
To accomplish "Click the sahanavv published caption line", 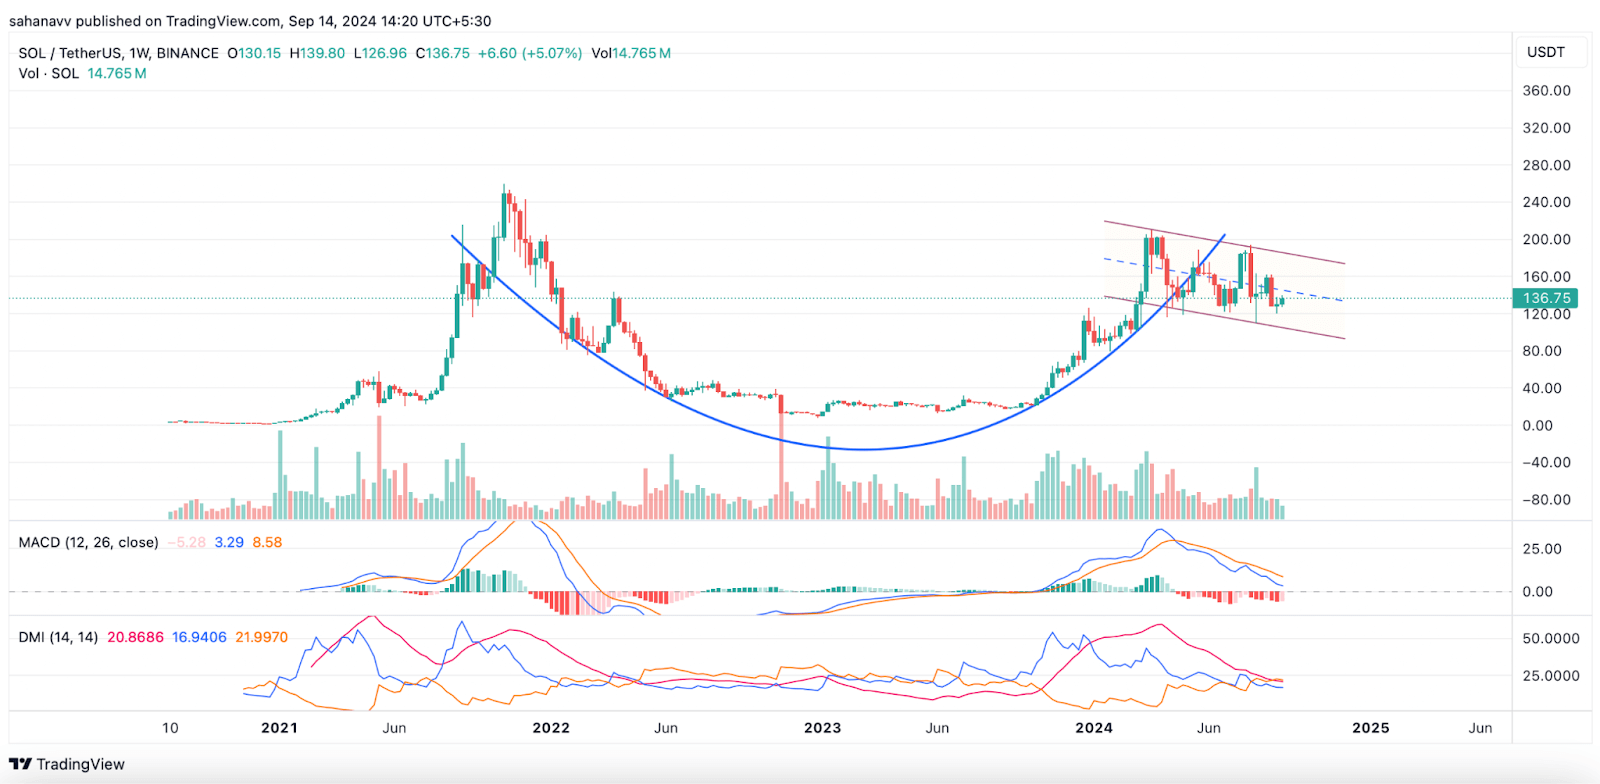I will pos(250,21).
